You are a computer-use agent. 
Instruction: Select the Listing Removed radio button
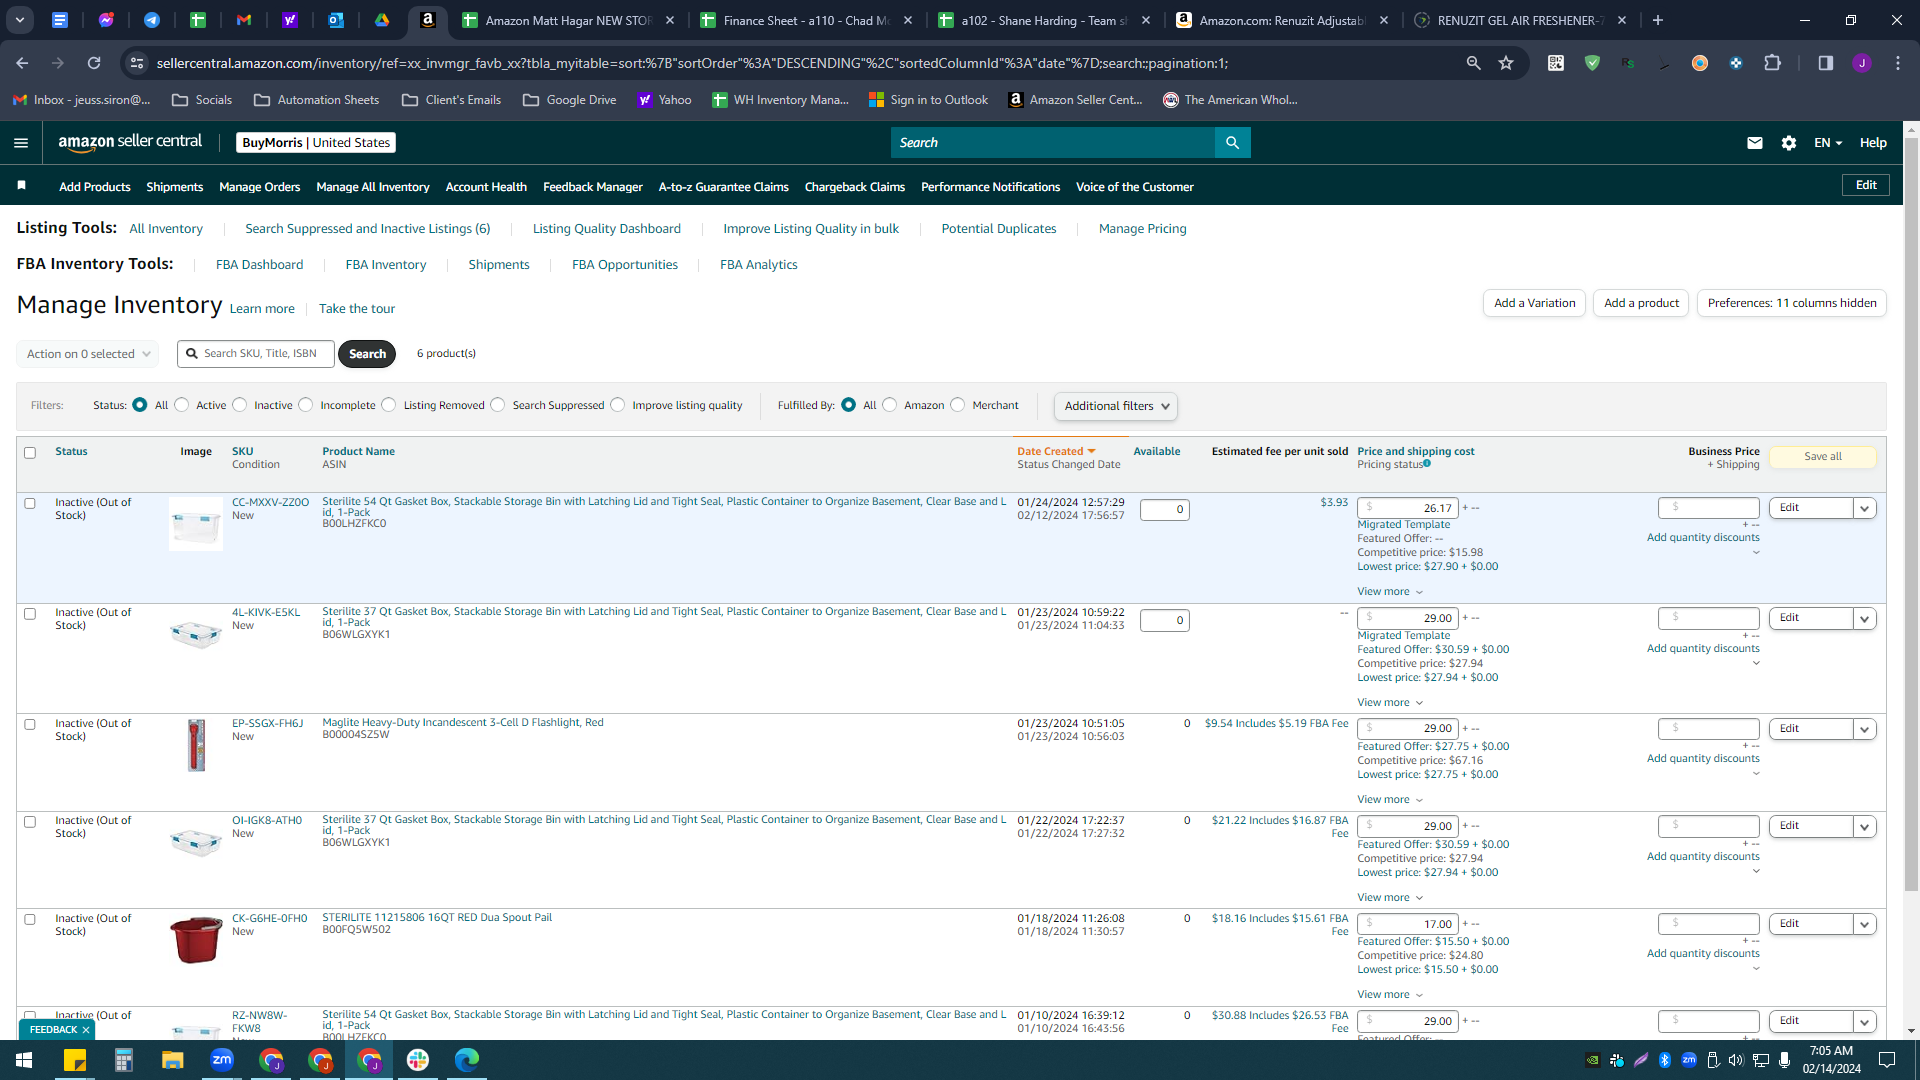point(389,405)
